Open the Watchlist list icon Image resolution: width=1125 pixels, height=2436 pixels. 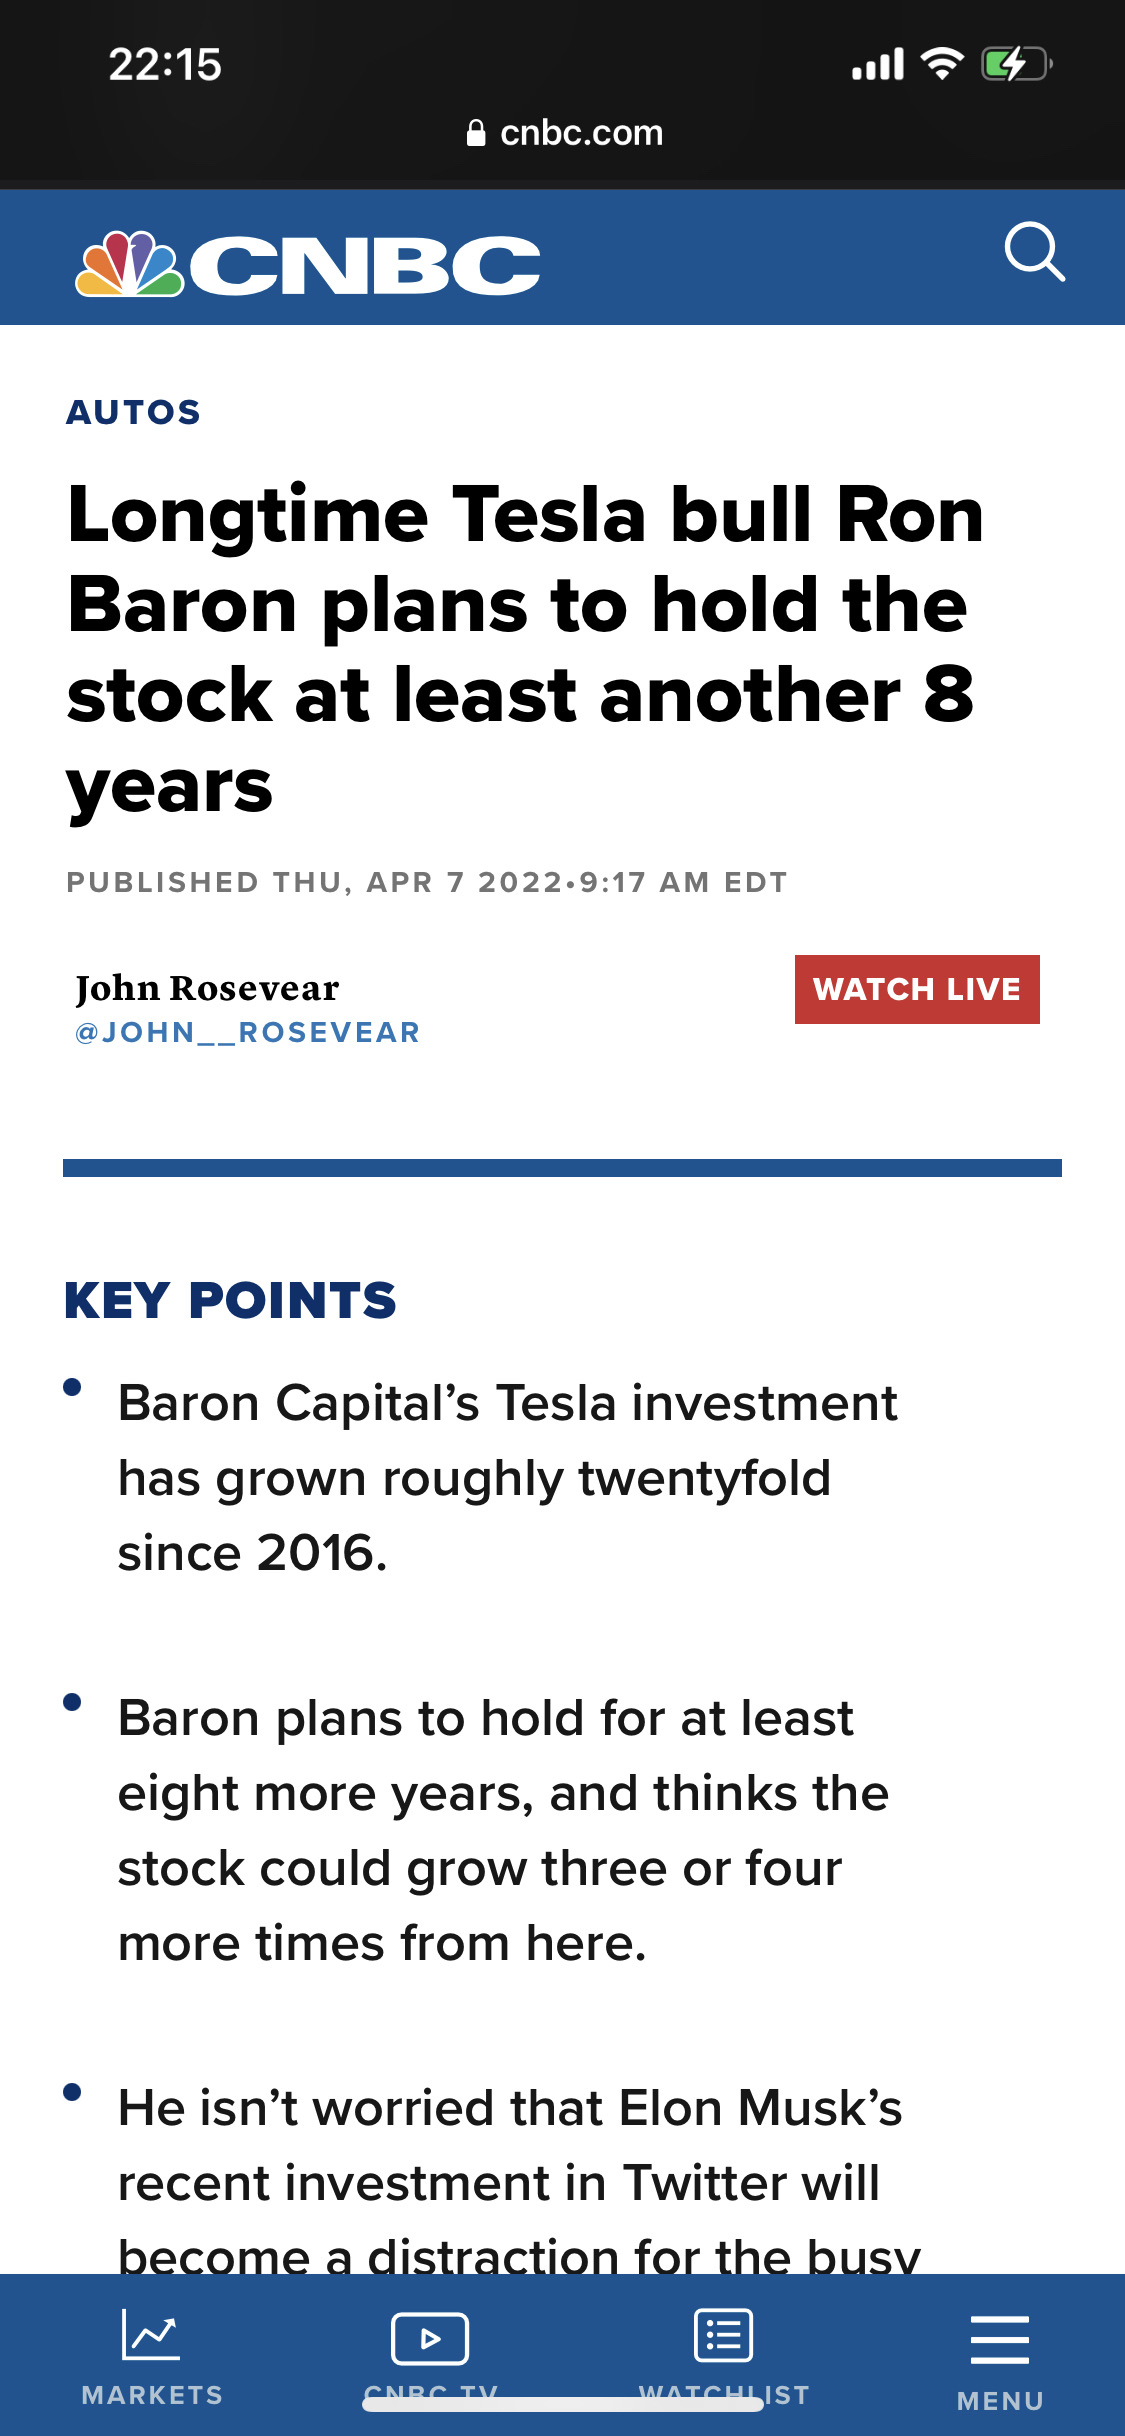pos(724,2335)
